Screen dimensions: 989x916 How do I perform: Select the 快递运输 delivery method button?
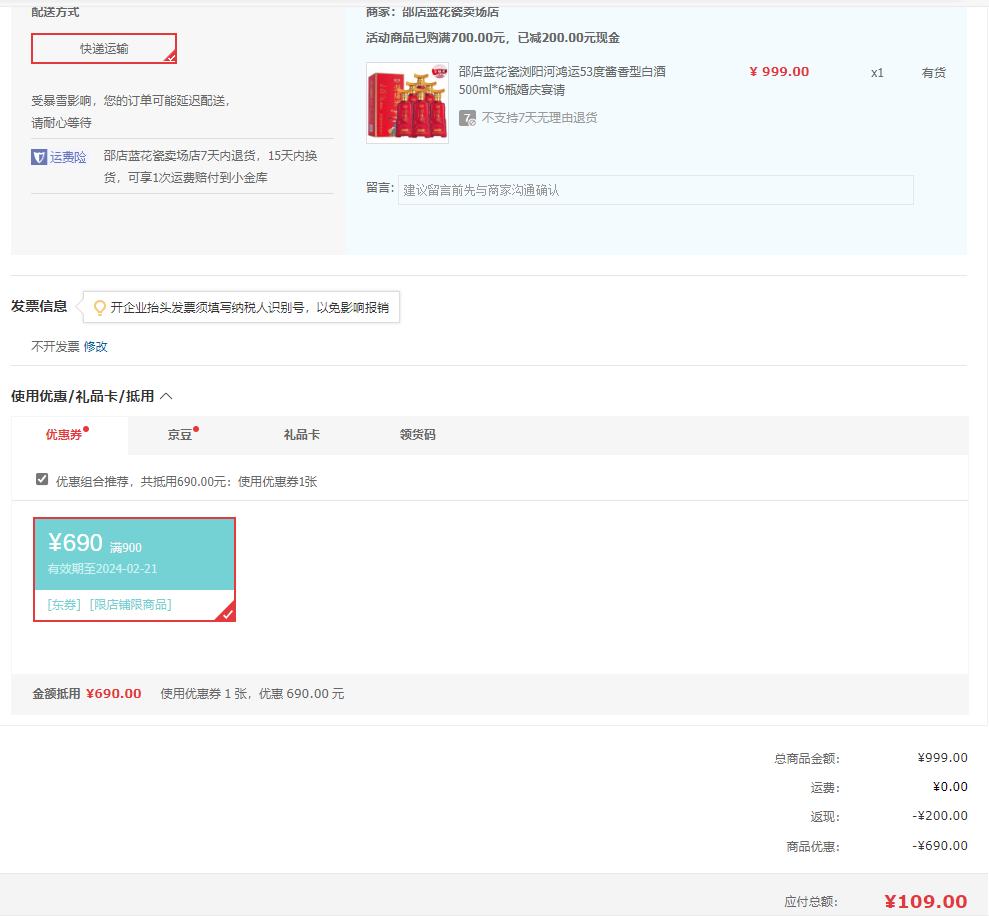coord(104,49)
